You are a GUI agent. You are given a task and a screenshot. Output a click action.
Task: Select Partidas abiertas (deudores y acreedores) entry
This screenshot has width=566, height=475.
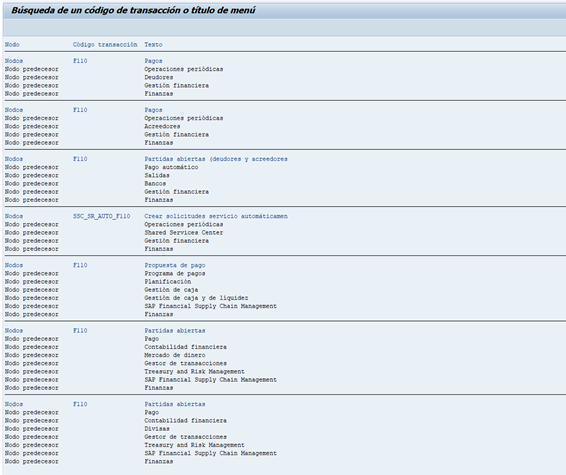tap(216, 159)
